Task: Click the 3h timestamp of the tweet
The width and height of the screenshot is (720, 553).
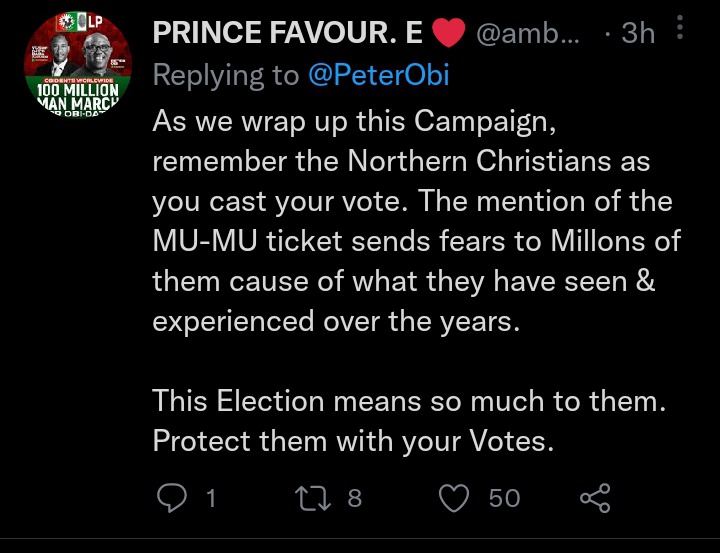Action: (x=638, y=33)
